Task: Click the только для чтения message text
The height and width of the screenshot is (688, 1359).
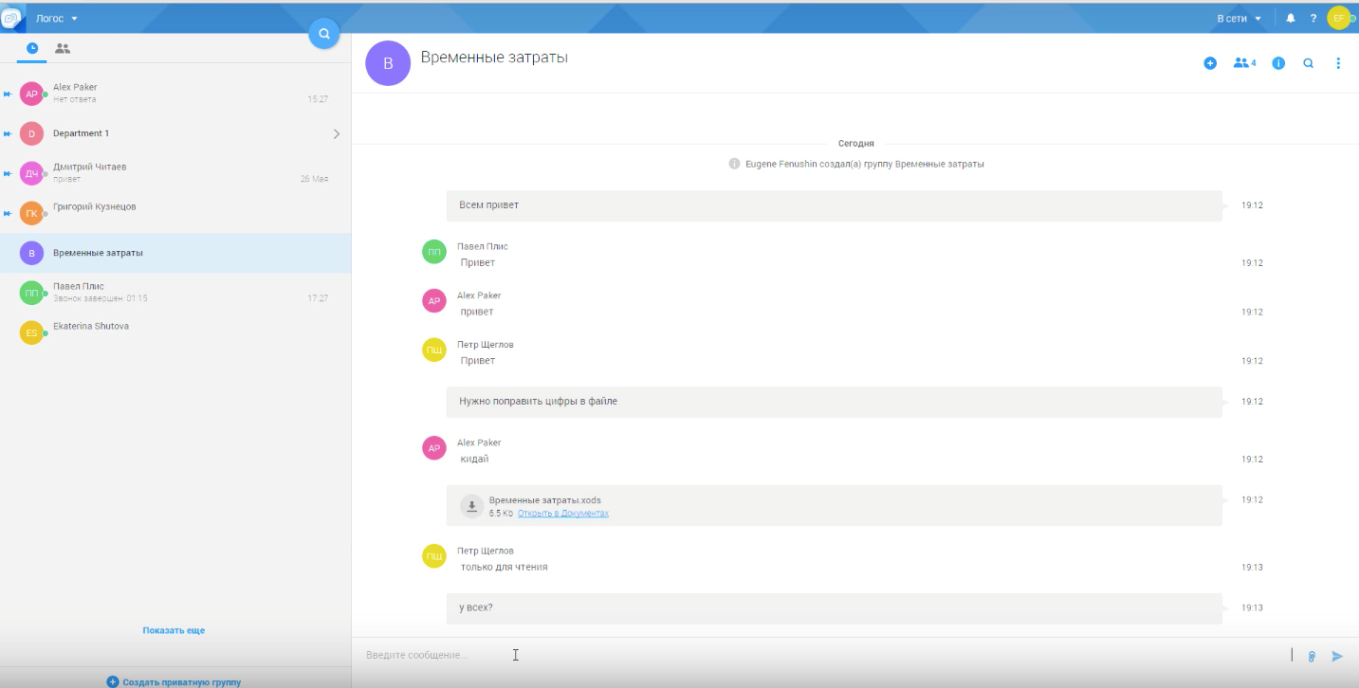Action: (504, 567)
